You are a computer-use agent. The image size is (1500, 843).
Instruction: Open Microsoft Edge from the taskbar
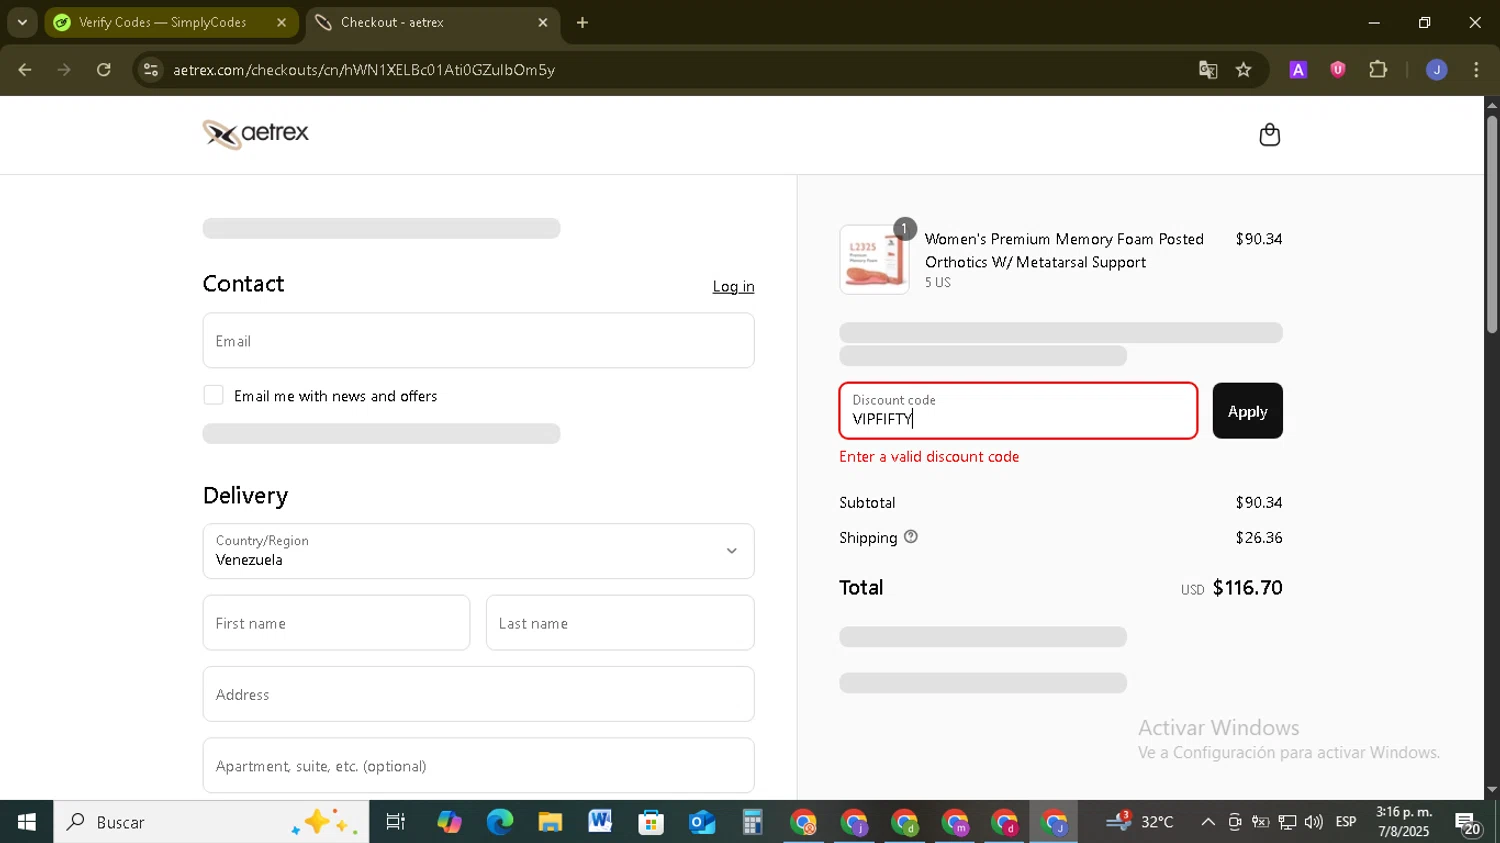pos(499,822)
